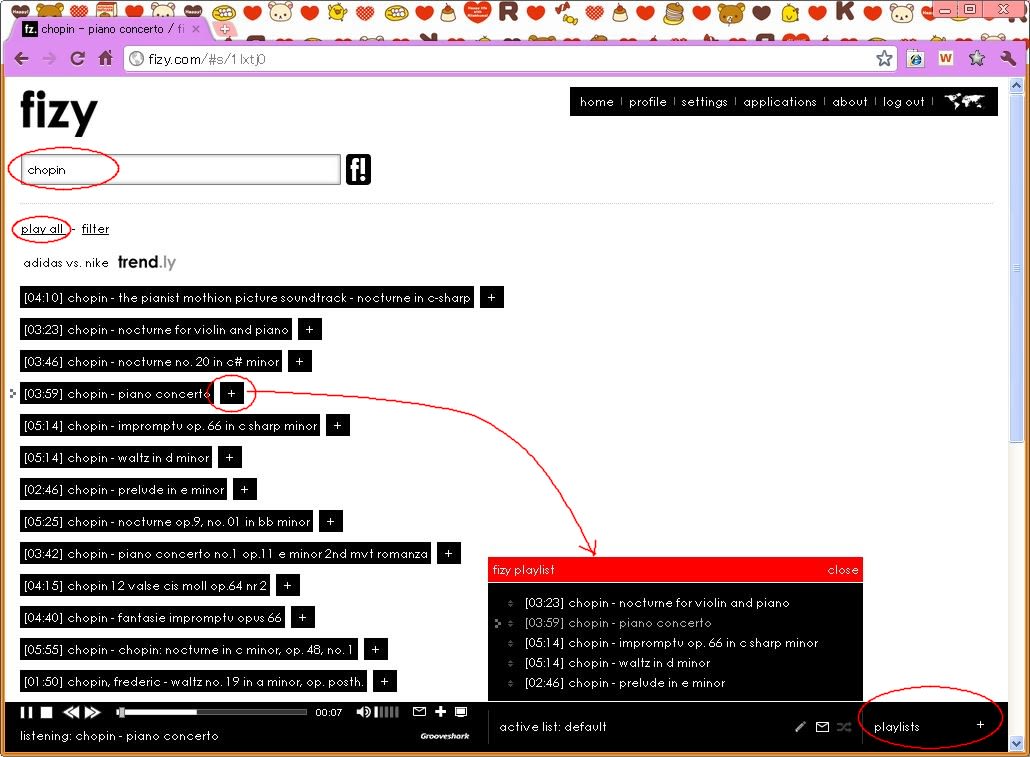Click the pencil icon to edit the active list
This screenshot has height=757, width=1030.
(x=800, y=727)
